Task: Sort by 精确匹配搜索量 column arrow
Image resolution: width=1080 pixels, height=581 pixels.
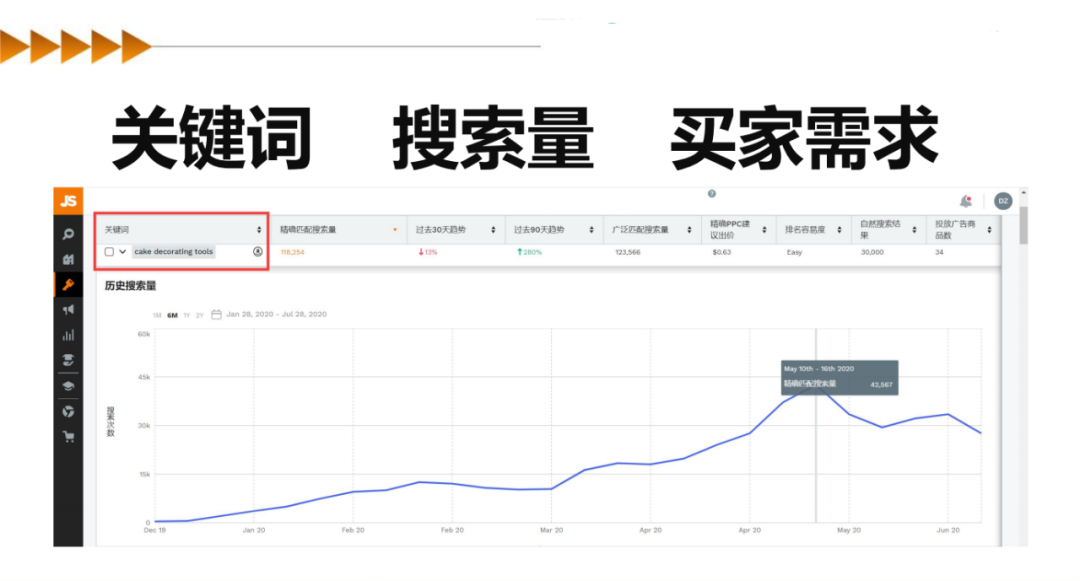Action: (395, 230)
